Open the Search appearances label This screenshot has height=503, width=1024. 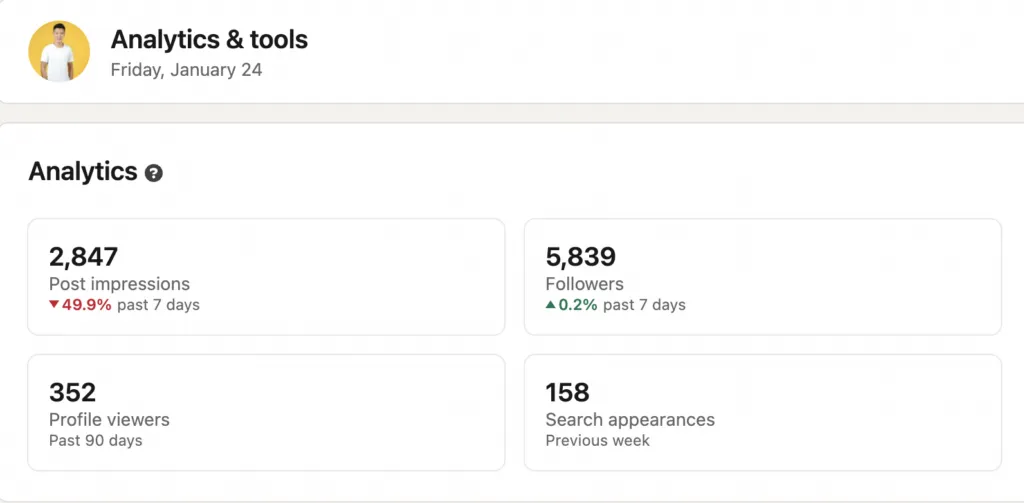[x=630, y=420]
